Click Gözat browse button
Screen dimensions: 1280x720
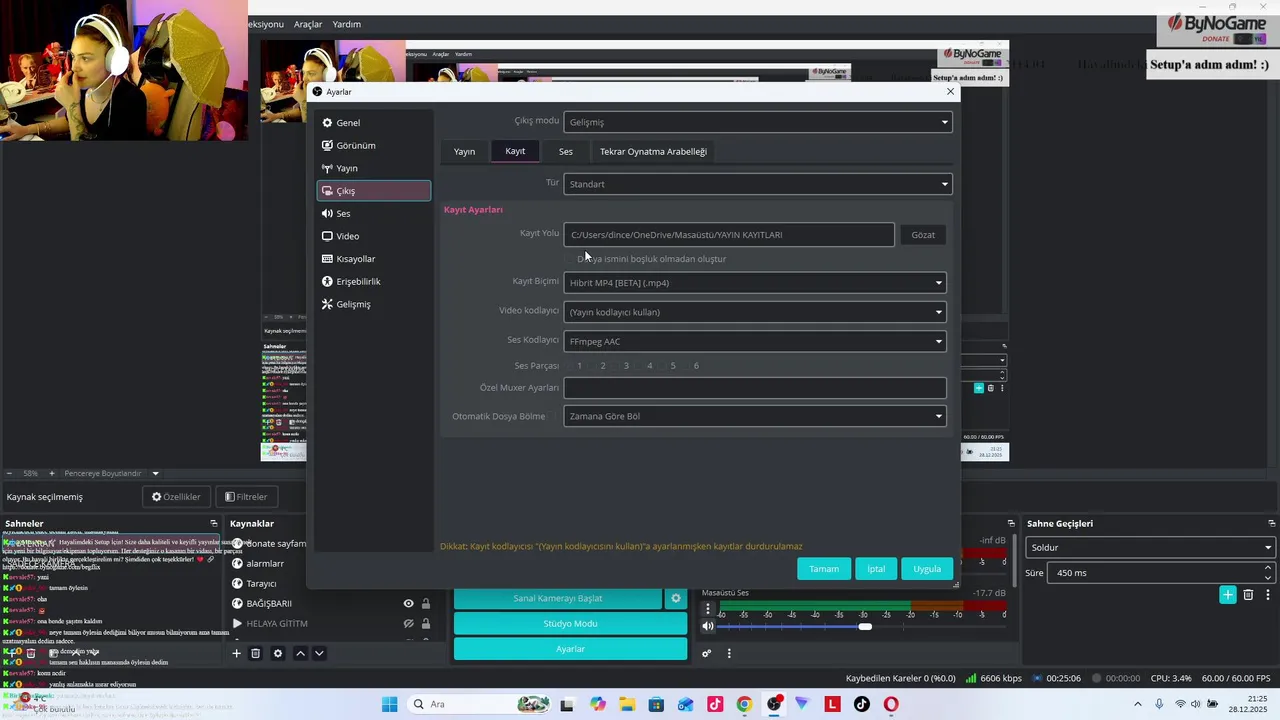(923, 235)
